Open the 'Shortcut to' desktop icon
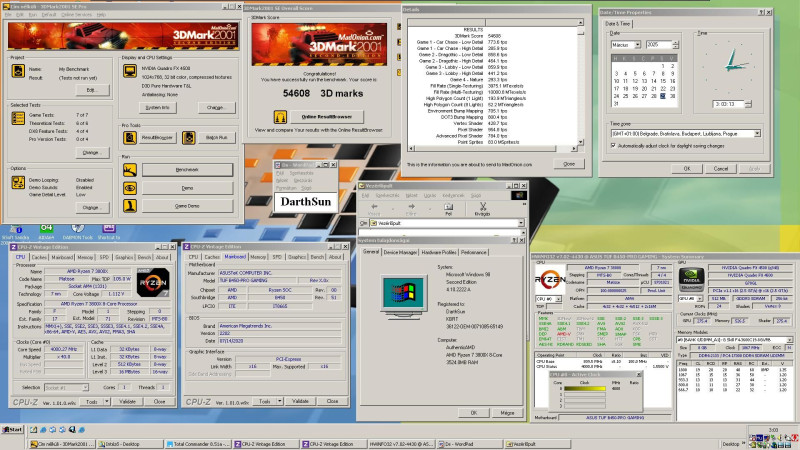This screenshot has width=800, height=450. (109, 231)
